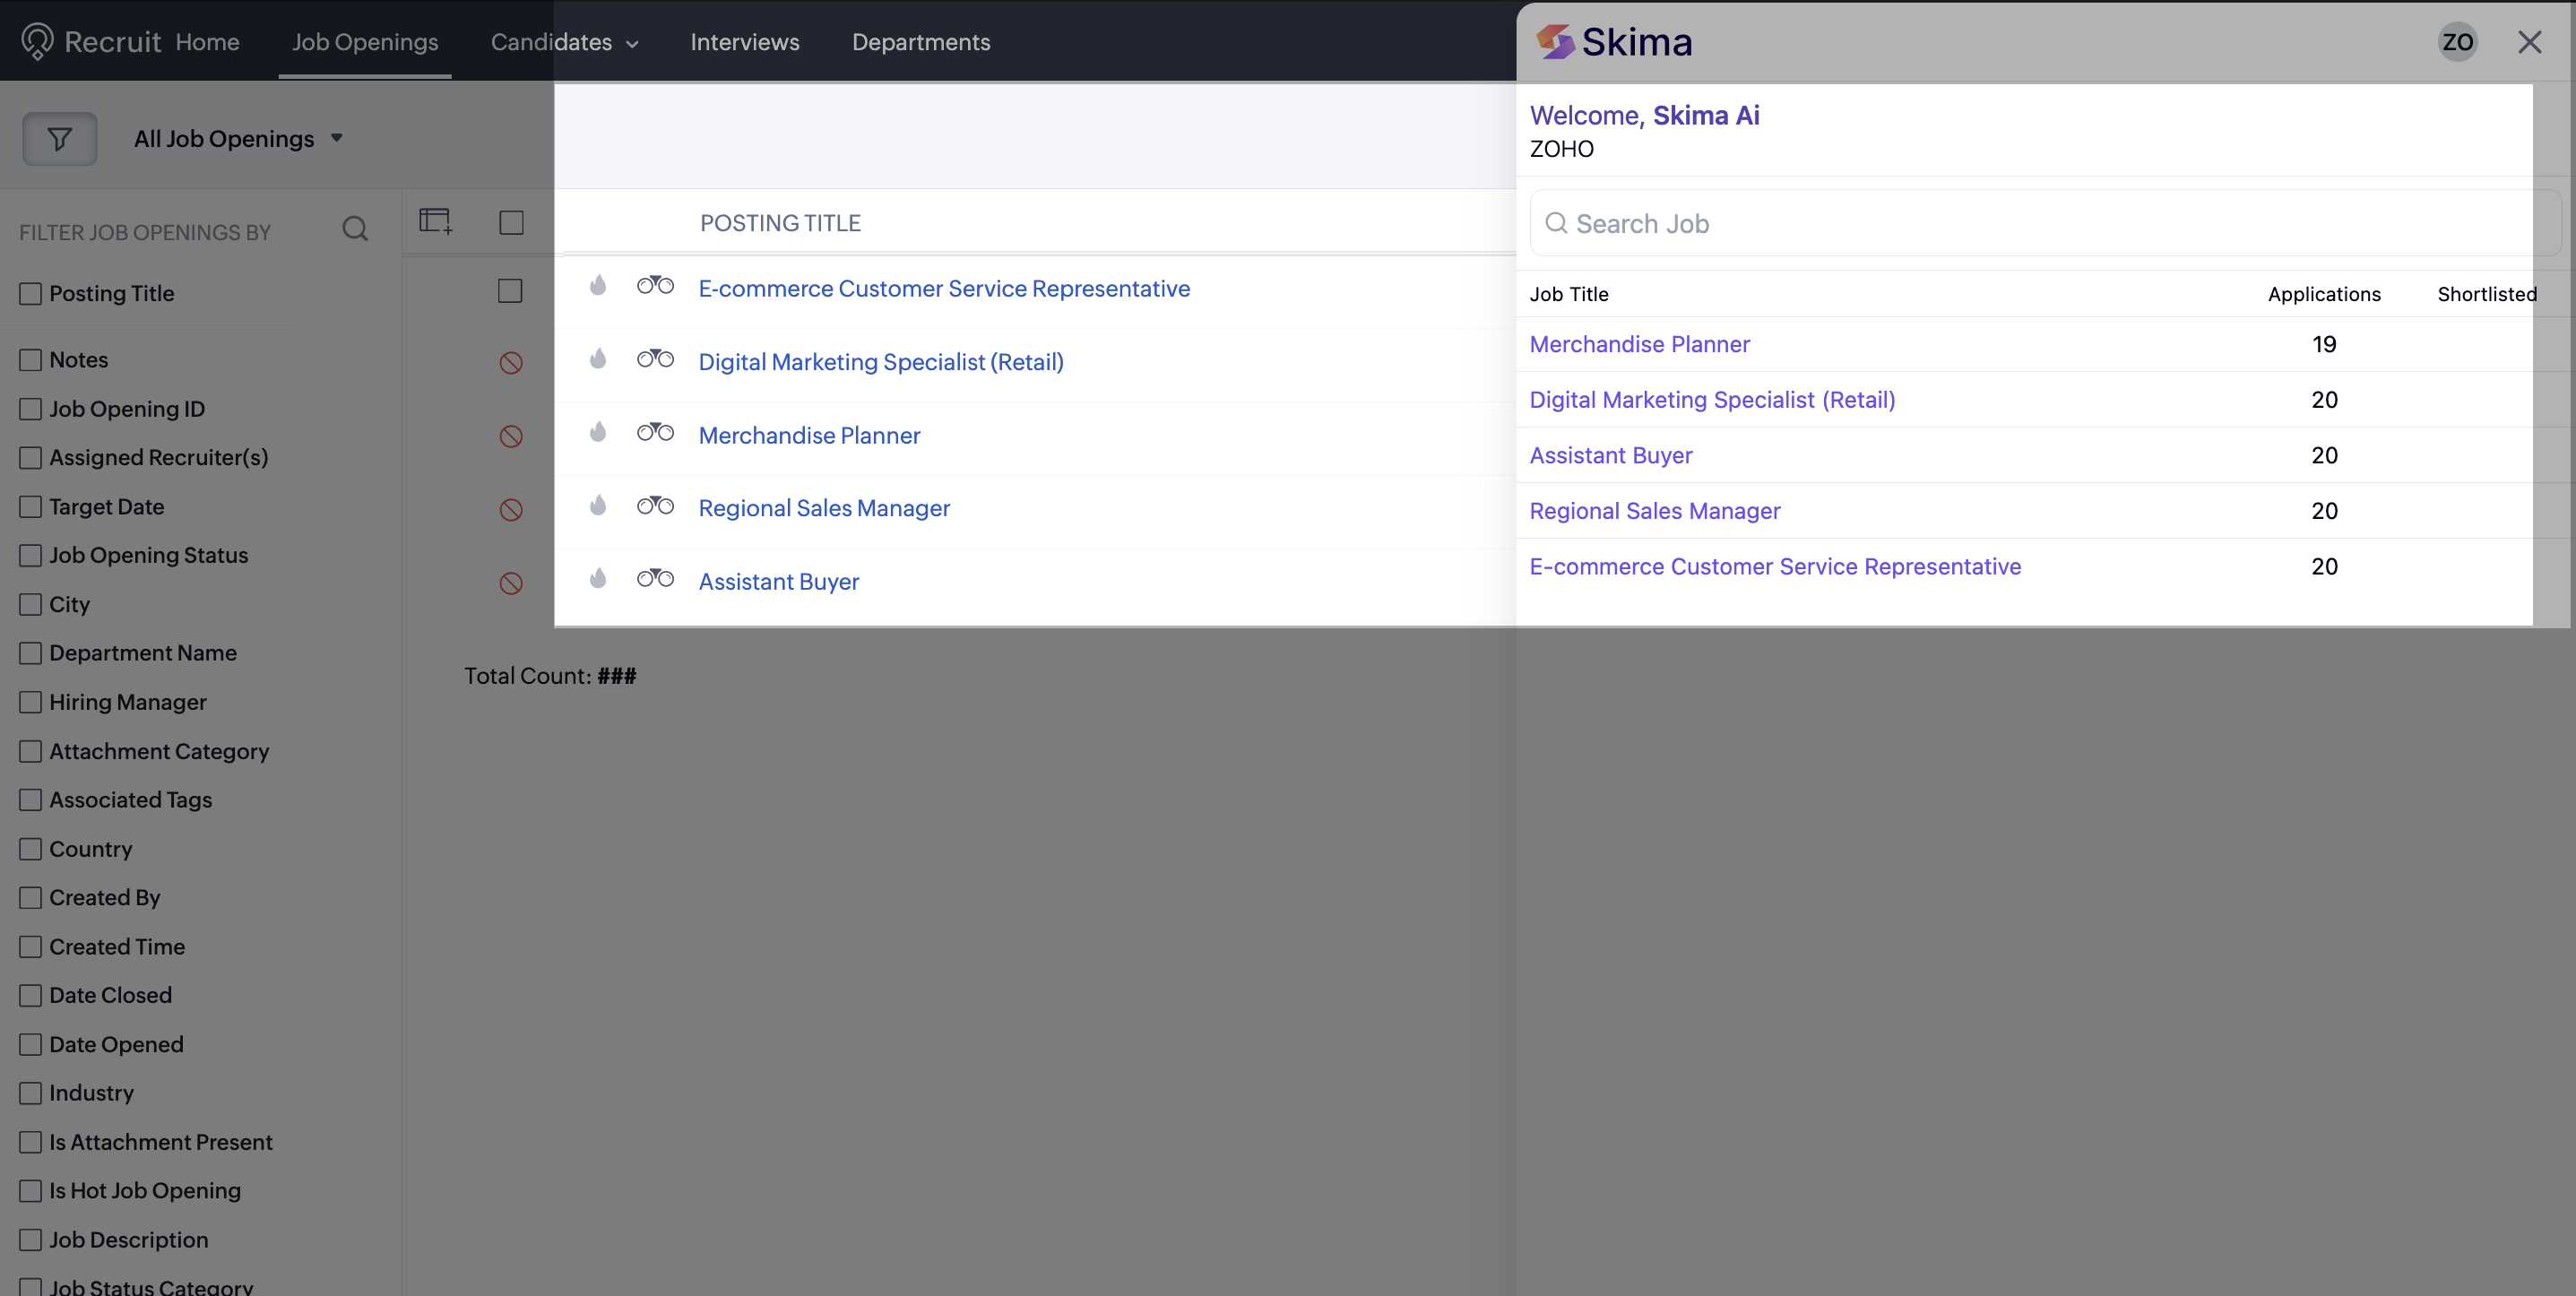Expand the All Job Openings view dropdown
This screenshot has width=2576, height=1296.
[238, 139]
